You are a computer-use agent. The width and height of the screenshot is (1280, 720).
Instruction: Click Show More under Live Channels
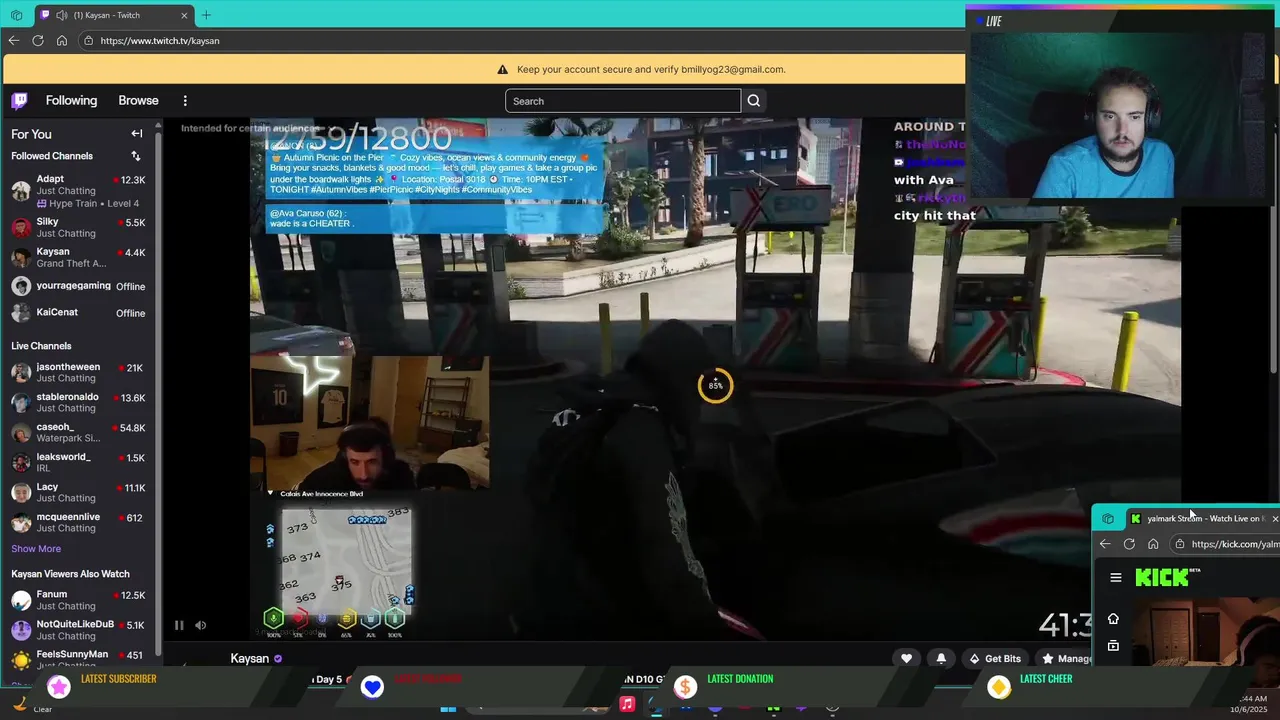tap(36, 548)
